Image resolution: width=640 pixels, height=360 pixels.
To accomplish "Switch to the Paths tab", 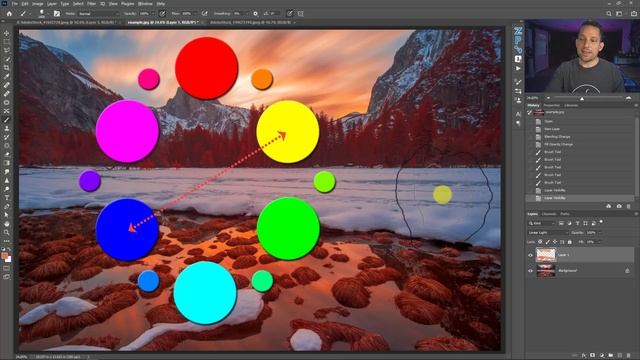I will [x=565, y=214].
